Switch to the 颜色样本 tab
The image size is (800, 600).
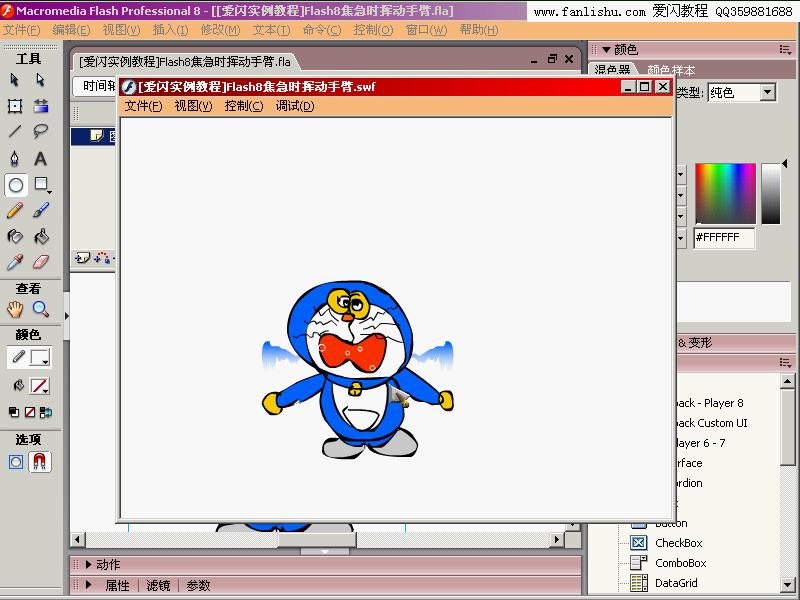[671, 70]
